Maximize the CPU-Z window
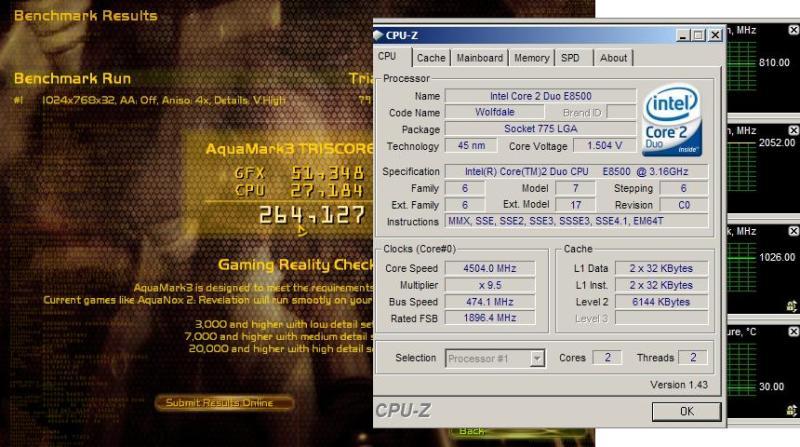The image size is (800, 447). click(x=698, y=35)
